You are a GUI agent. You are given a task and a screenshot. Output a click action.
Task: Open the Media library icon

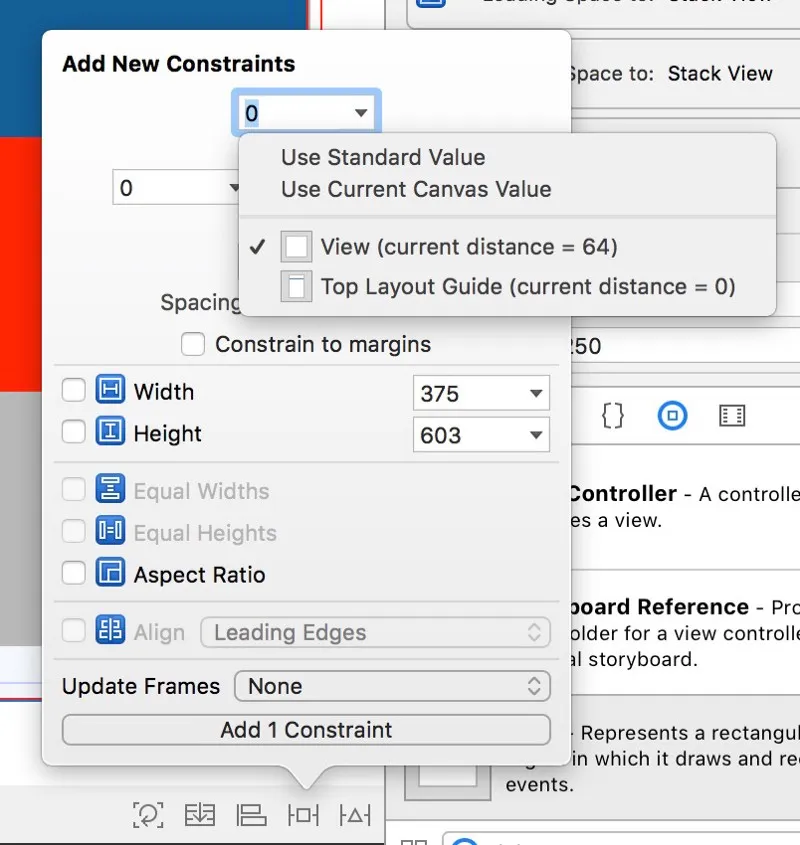coord(733,416)
